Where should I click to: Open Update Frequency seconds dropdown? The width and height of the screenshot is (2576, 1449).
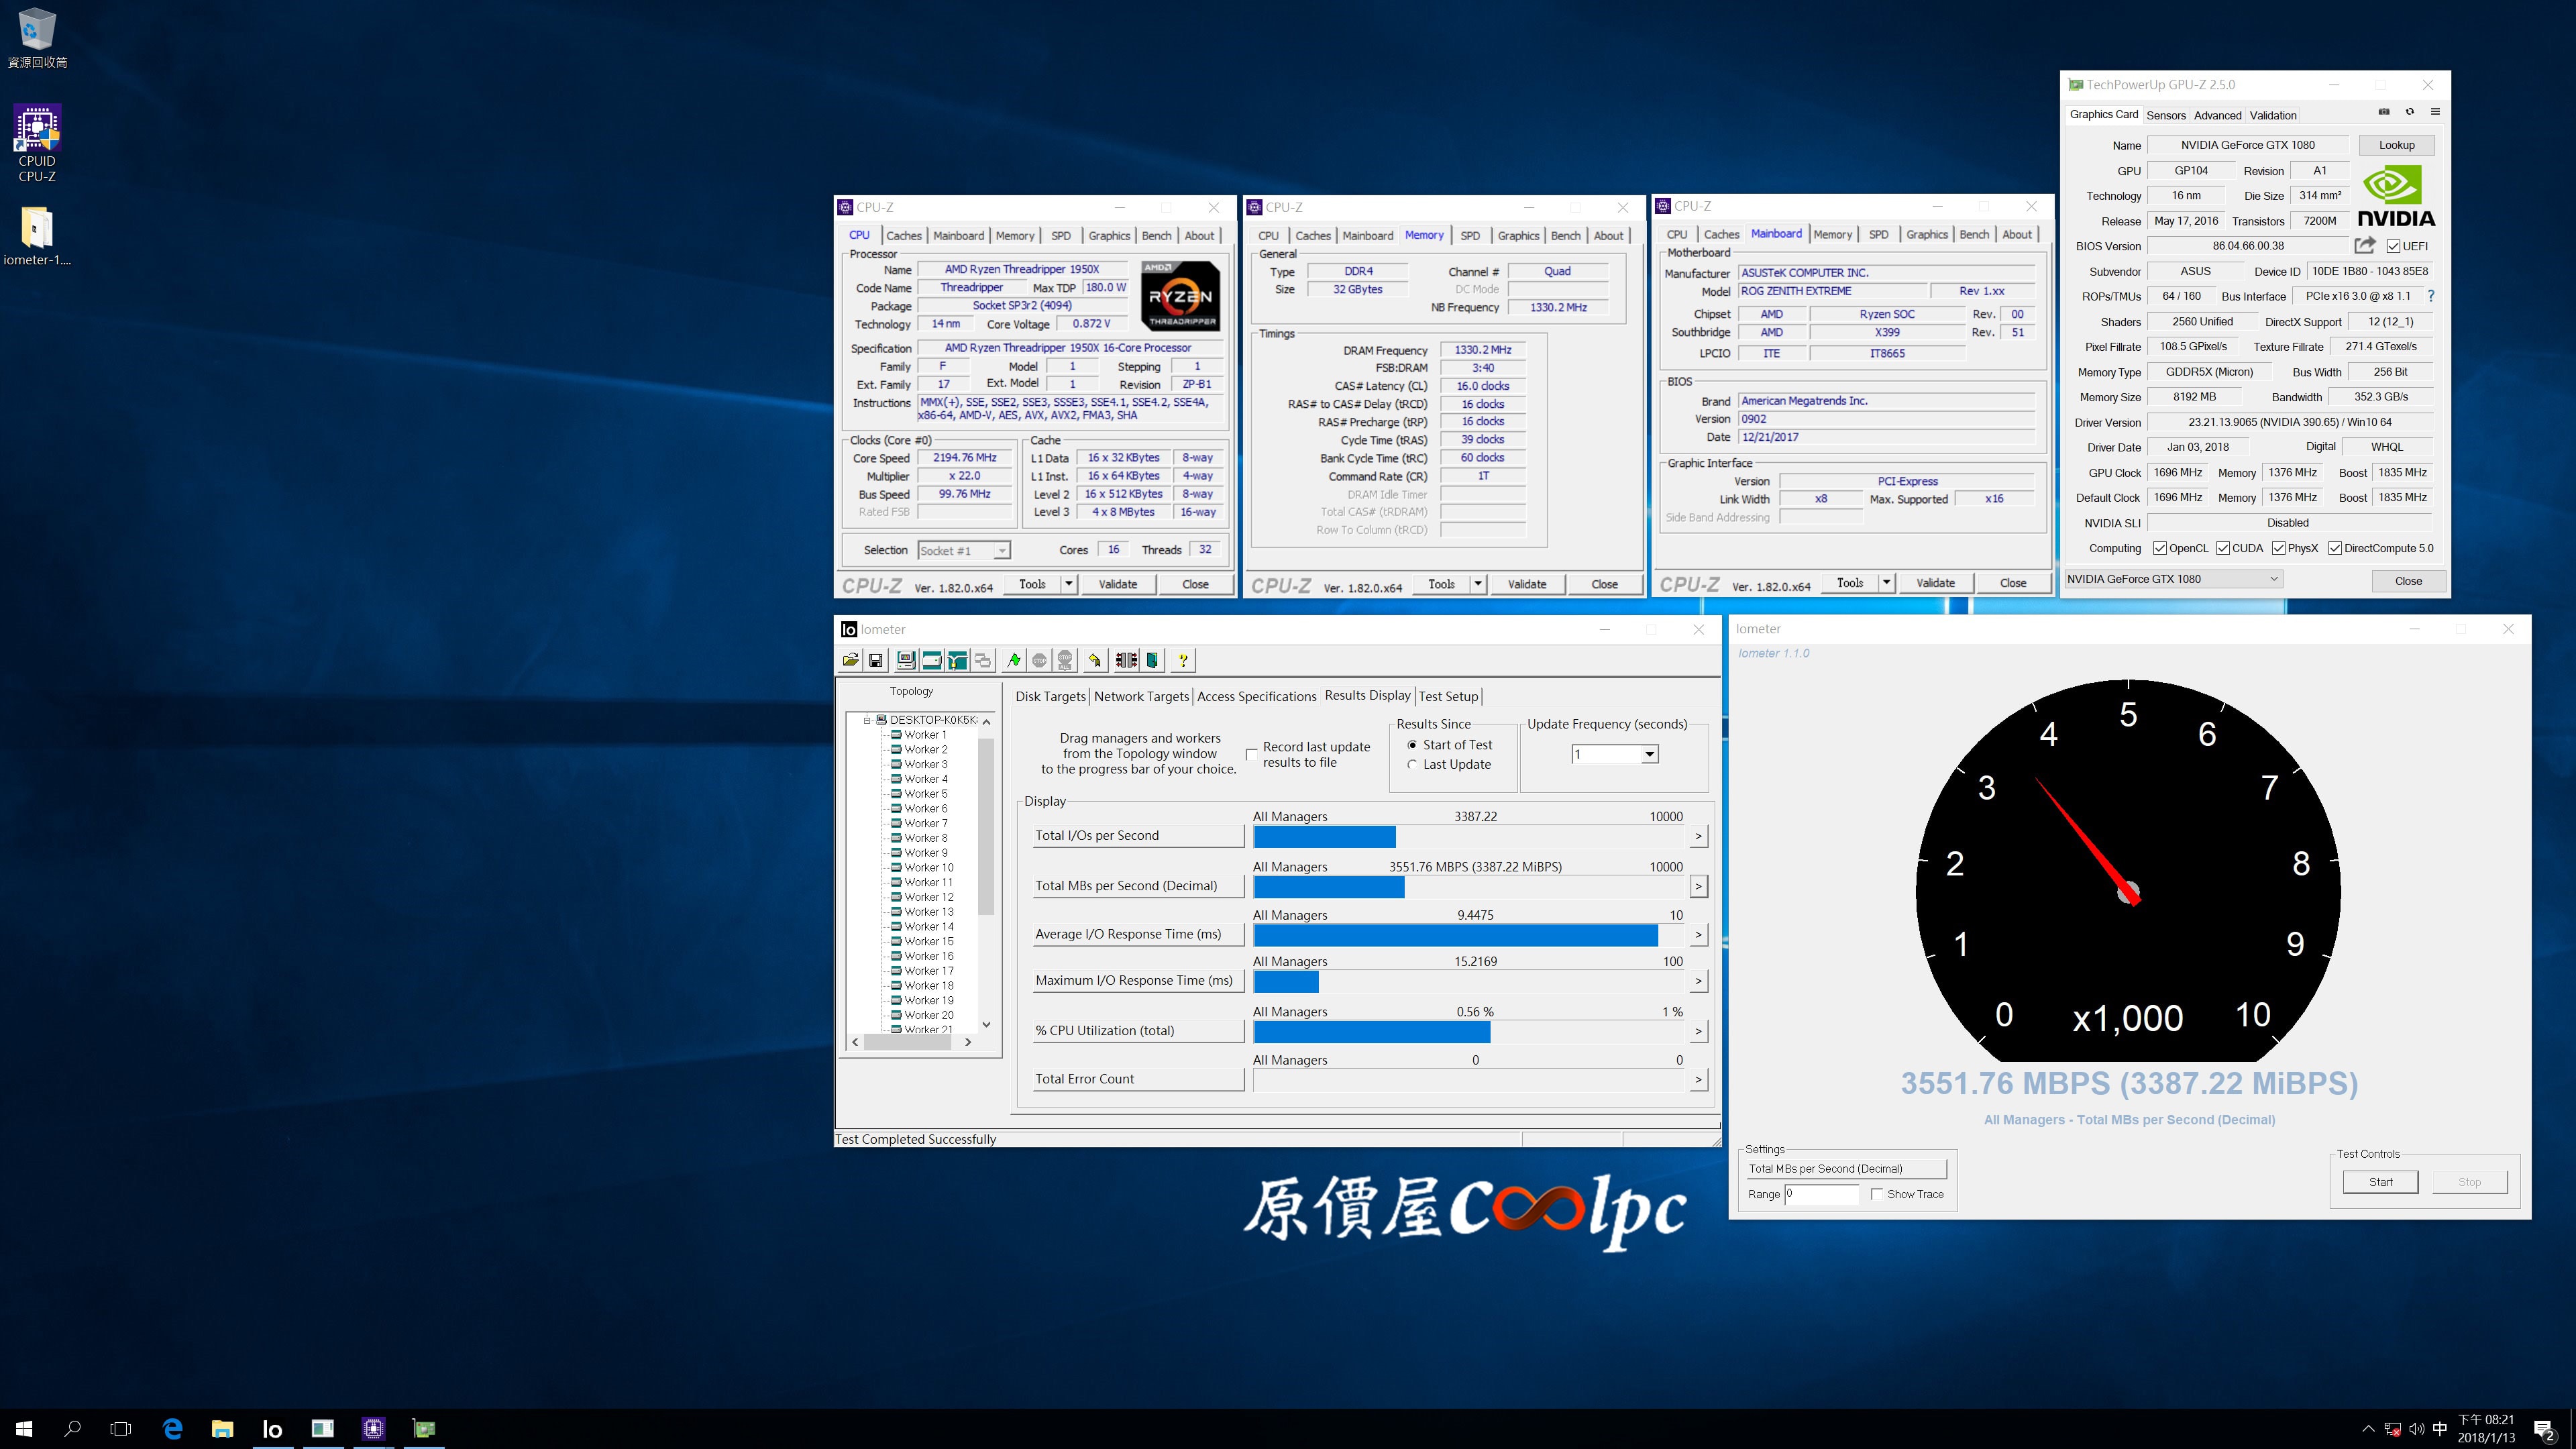point(1649,754)
